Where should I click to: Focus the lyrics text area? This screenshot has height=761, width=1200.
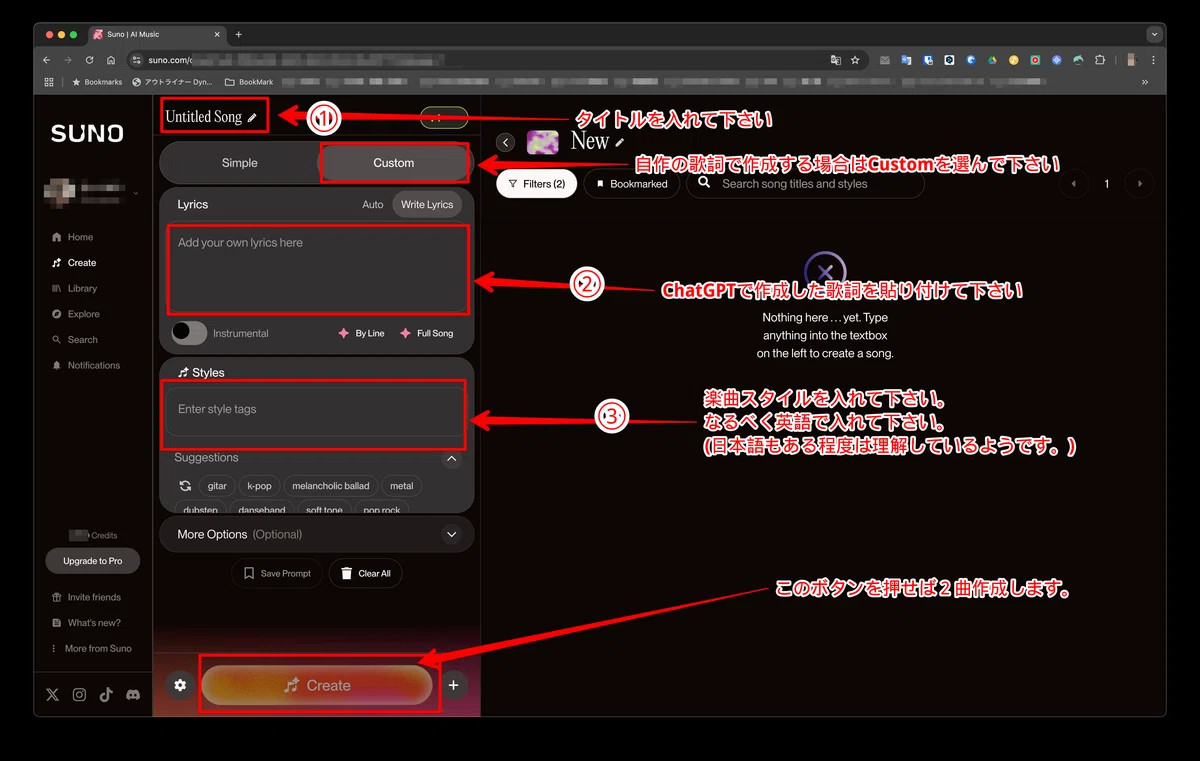[x=317, y=268]
